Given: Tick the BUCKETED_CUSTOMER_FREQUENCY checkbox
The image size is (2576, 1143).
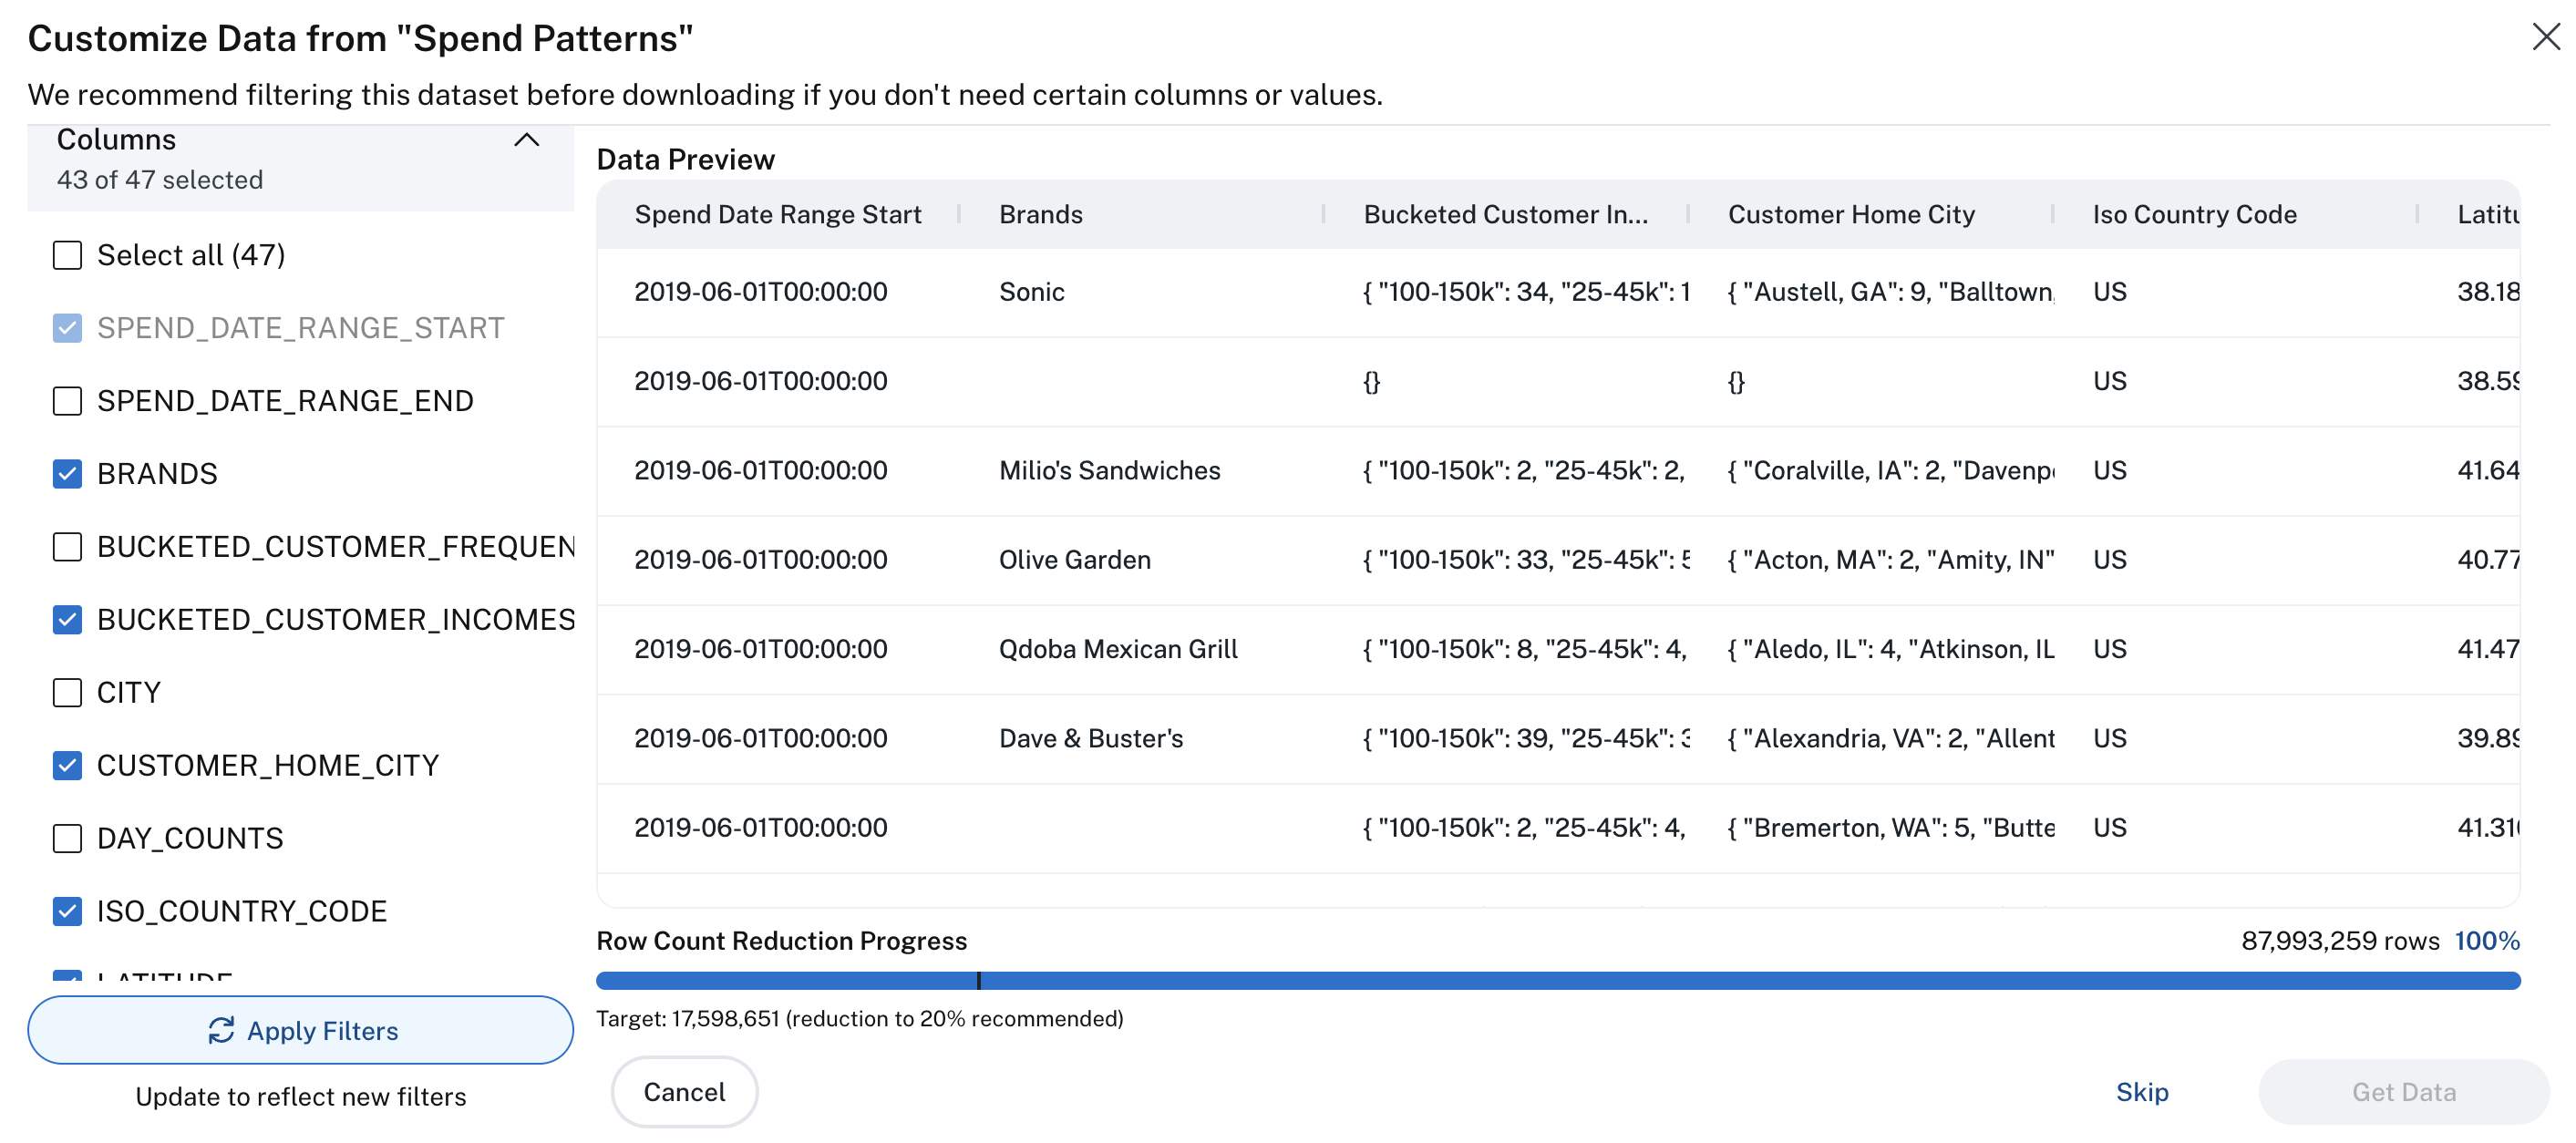Looking at the screenshot, I should 67,547.
